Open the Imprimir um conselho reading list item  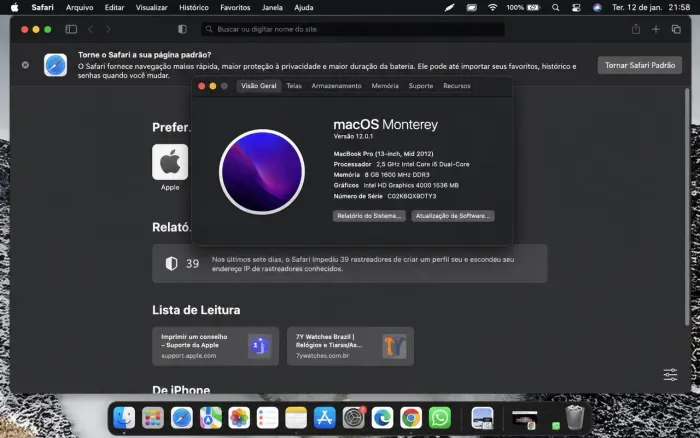[216, 346]
